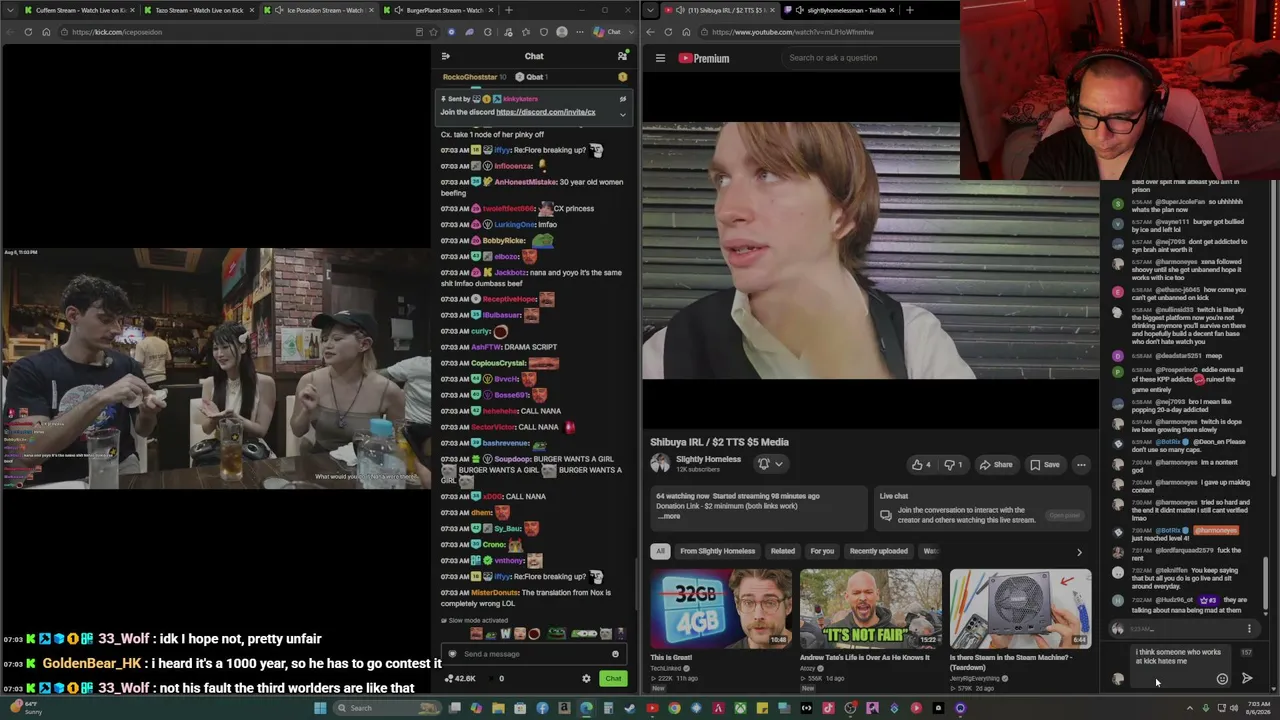Open notification bell dropdown for channel
The image size is (1280, 720).
pyautogui.click(x=769, y=464)
